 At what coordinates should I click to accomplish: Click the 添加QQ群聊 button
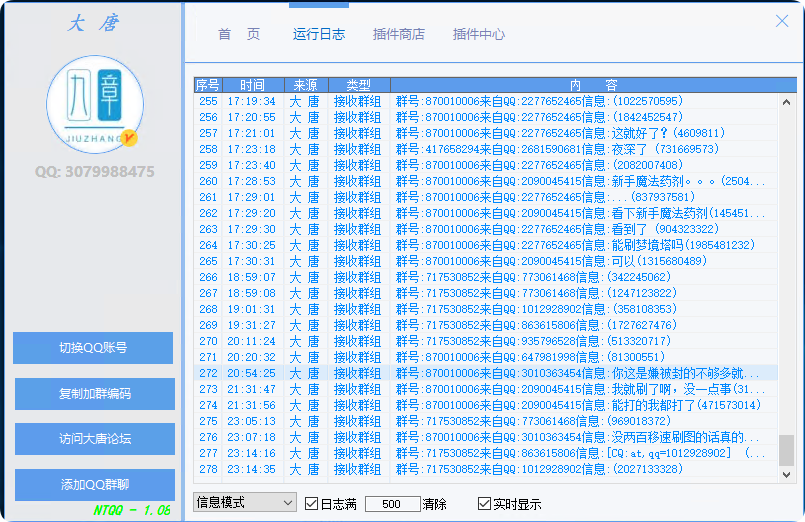(94, 485)
